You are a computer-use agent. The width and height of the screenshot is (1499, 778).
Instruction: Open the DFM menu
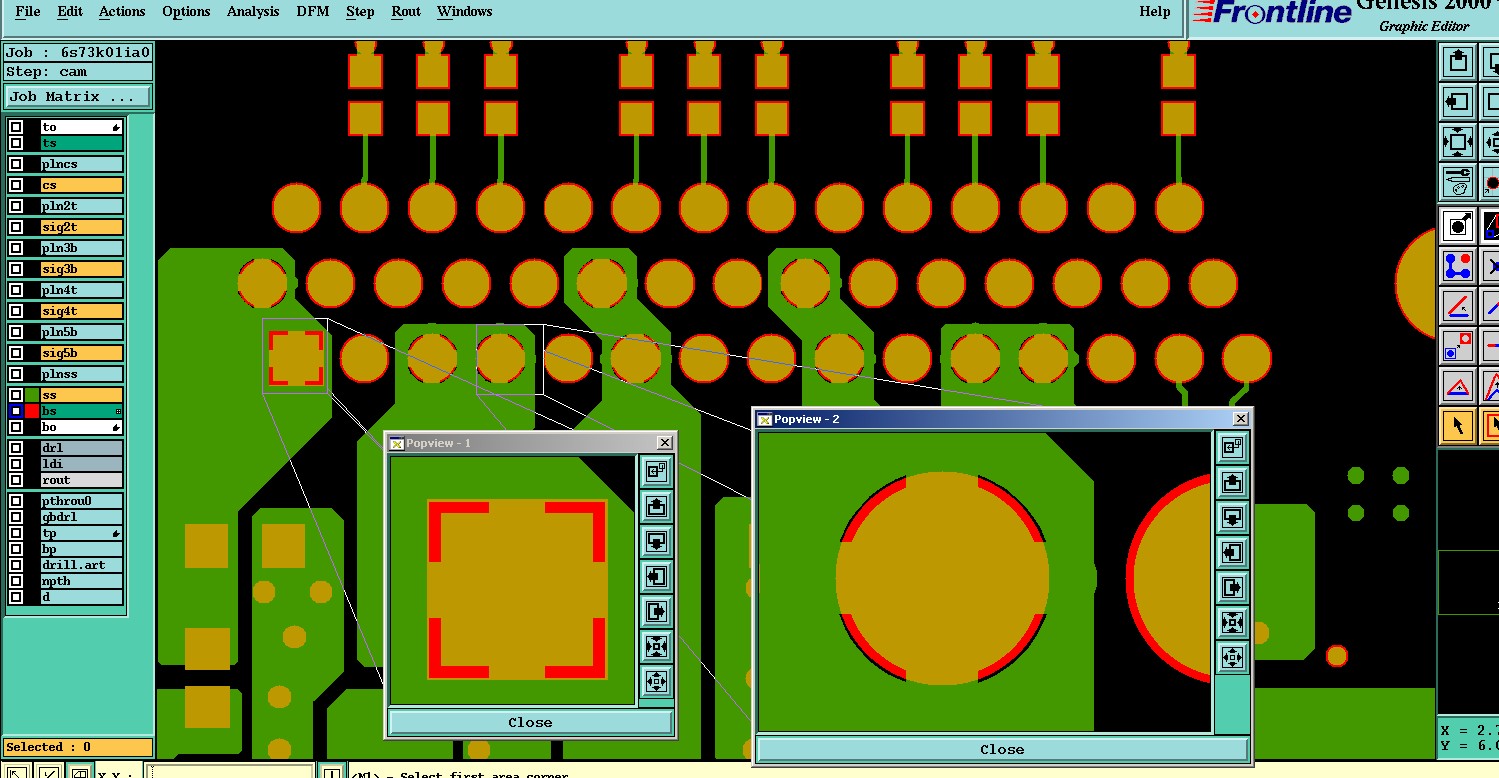pos(313,12)
